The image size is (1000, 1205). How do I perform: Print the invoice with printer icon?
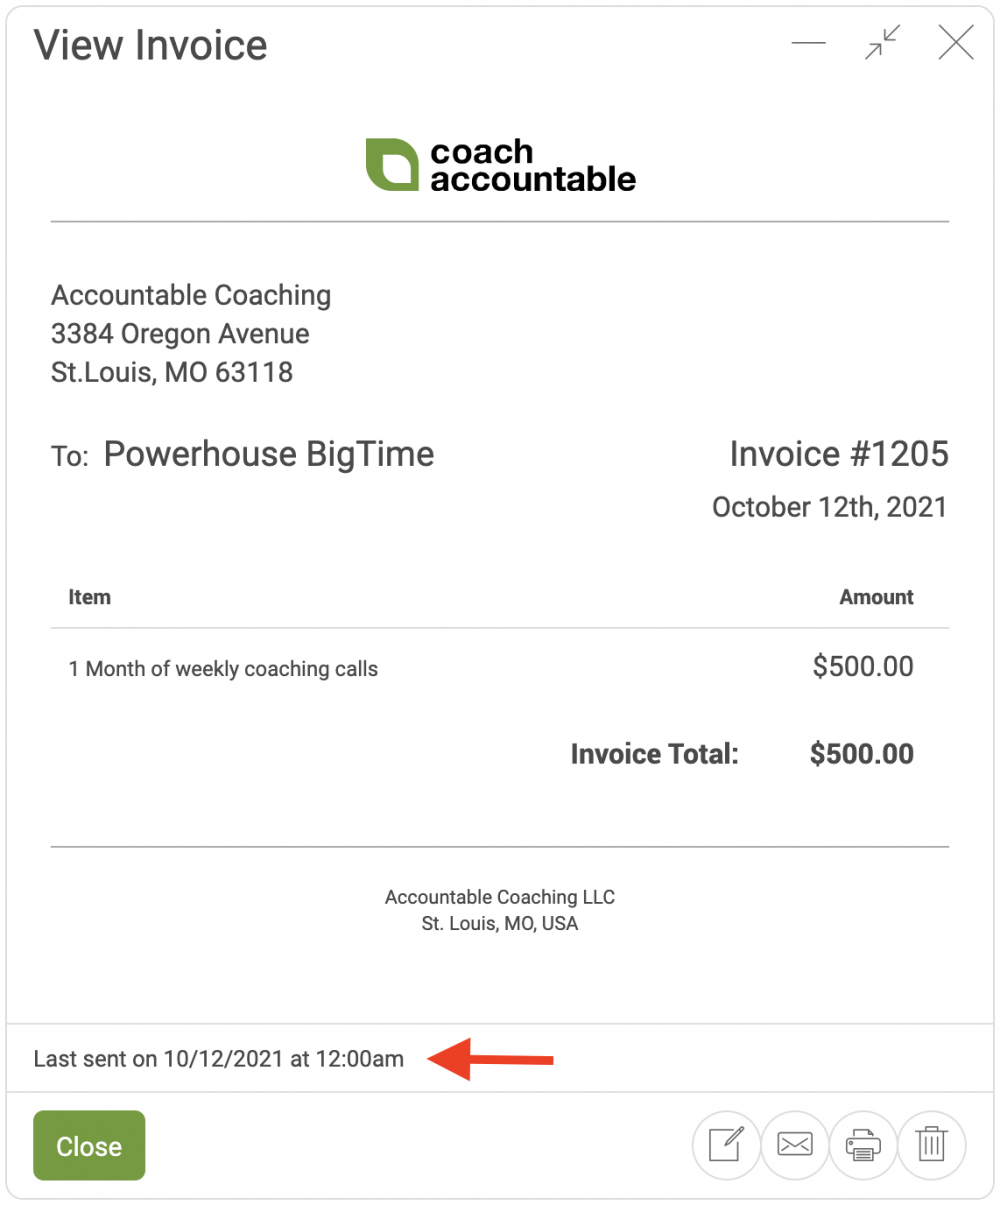pos(863,1144)
